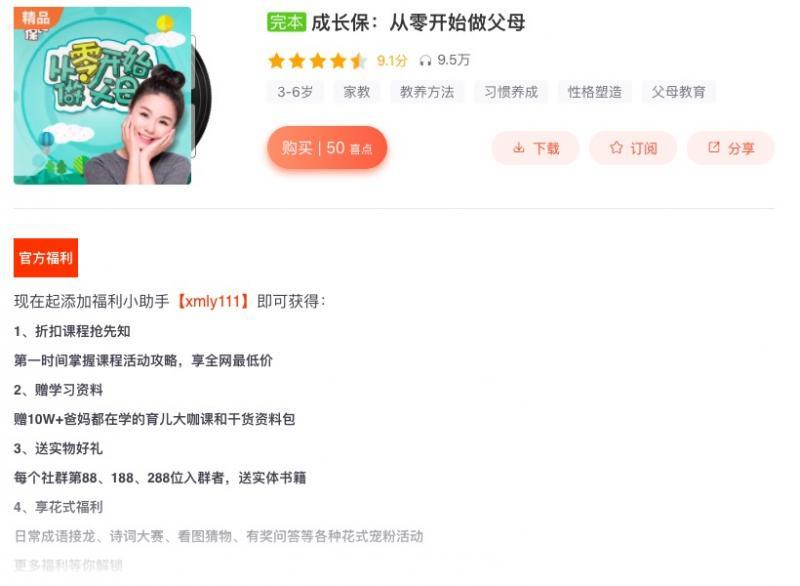This screenshot has width=800, height=586.
Task: Select the 3-6岁 tag
Action: click(295, 92)
